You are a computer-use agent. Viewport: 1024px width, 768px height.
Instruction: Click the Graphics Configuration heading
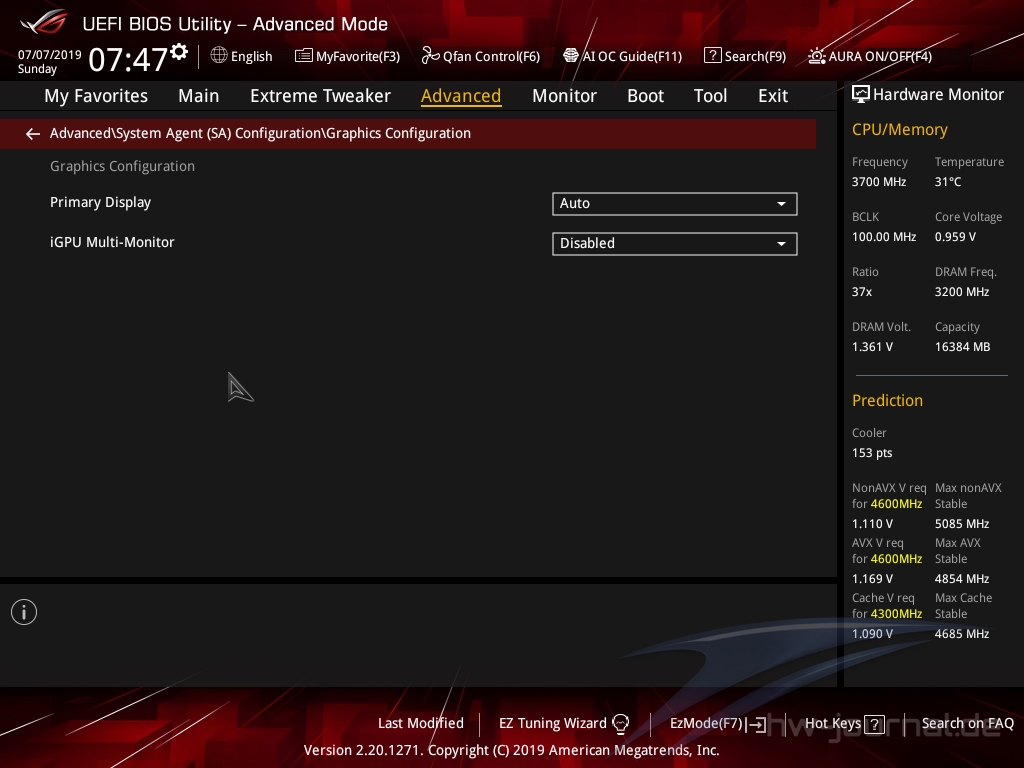[122, 167]
